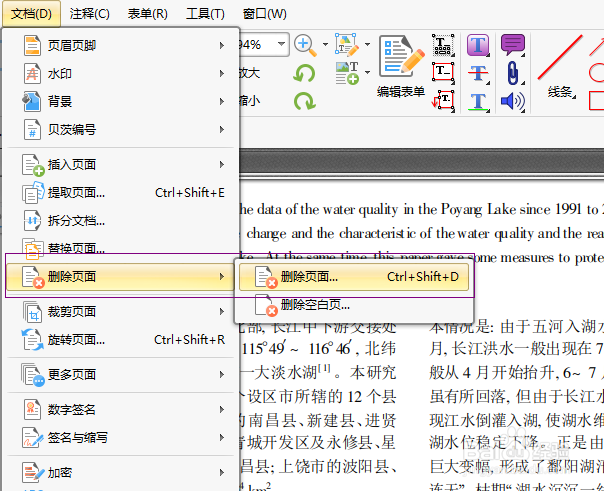This screenshot has height=491, width=604.
Task: Open the zoom percentage dropdown
Action: 282,44
